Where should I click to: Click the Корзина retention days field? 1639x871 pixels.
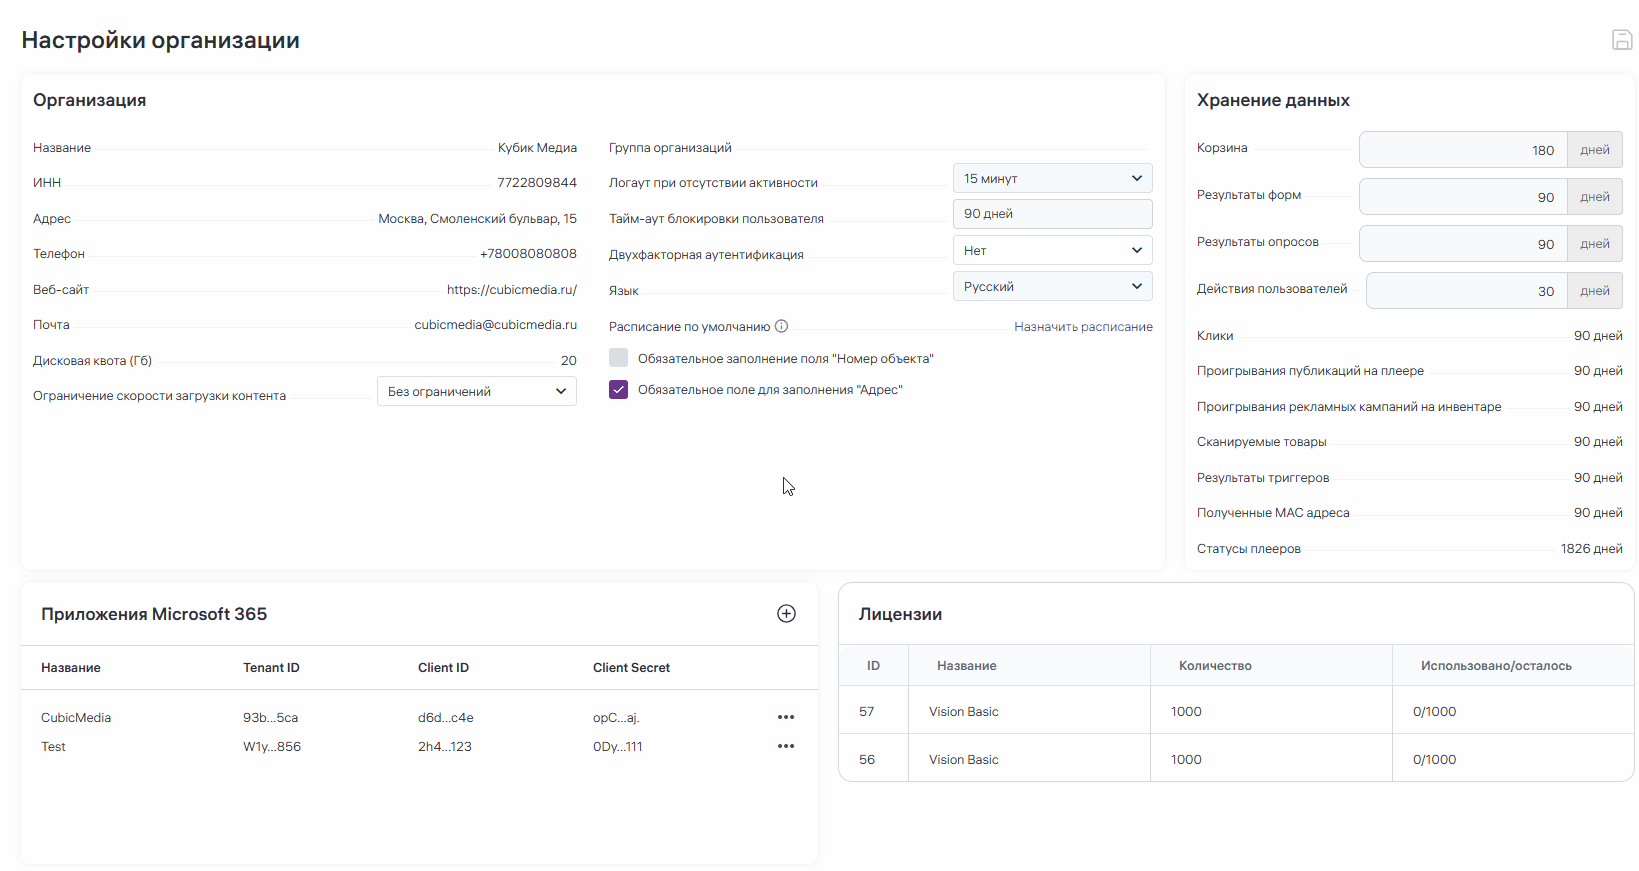tap(1463, 150)
